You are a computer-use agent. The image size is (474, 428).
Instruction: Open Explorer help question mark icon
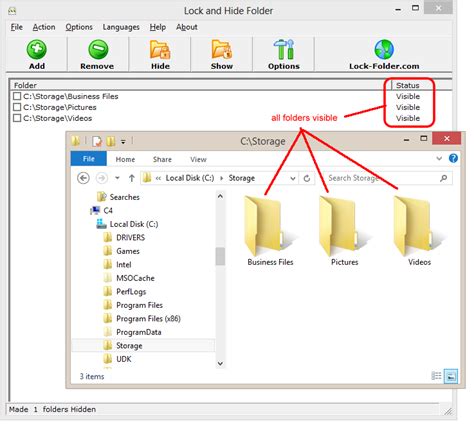453,158
